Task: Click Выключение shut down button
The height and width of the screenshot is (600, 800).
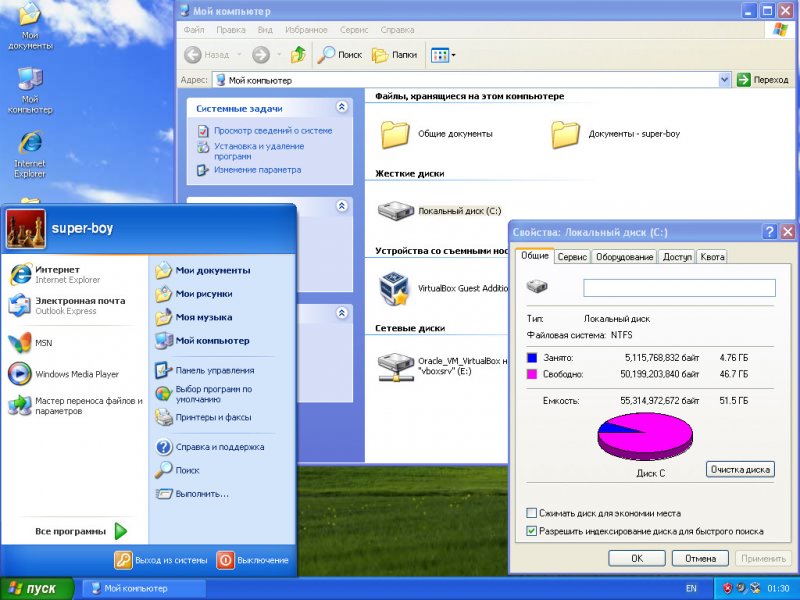Action: [x=253, y=560]
